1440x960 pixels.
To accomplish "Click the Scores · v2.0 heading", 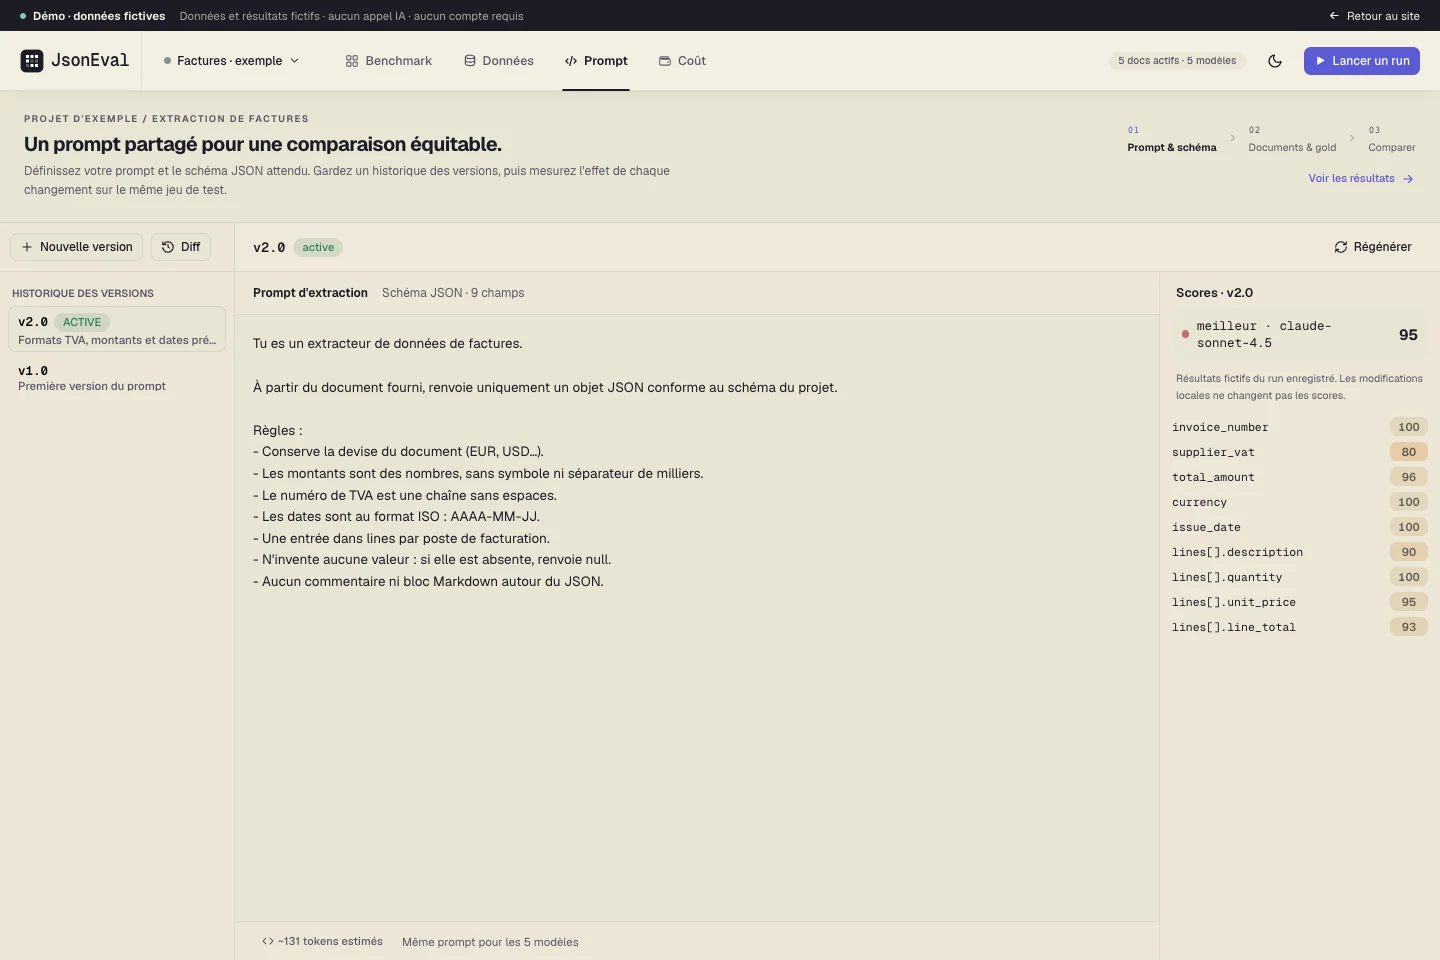I will 1214,293.
